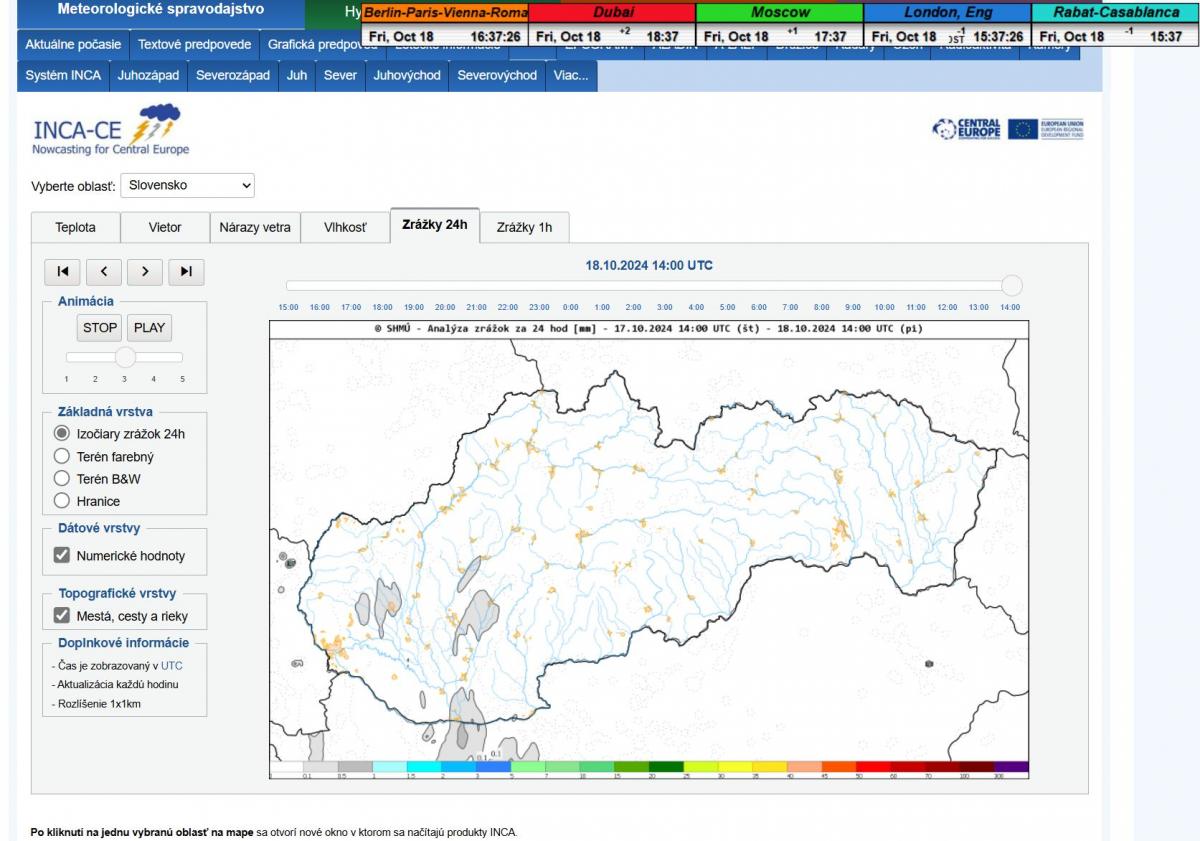Click the Central Europe logo
This screenshot has width=1200, height=841.
click(x=966, y=130)
